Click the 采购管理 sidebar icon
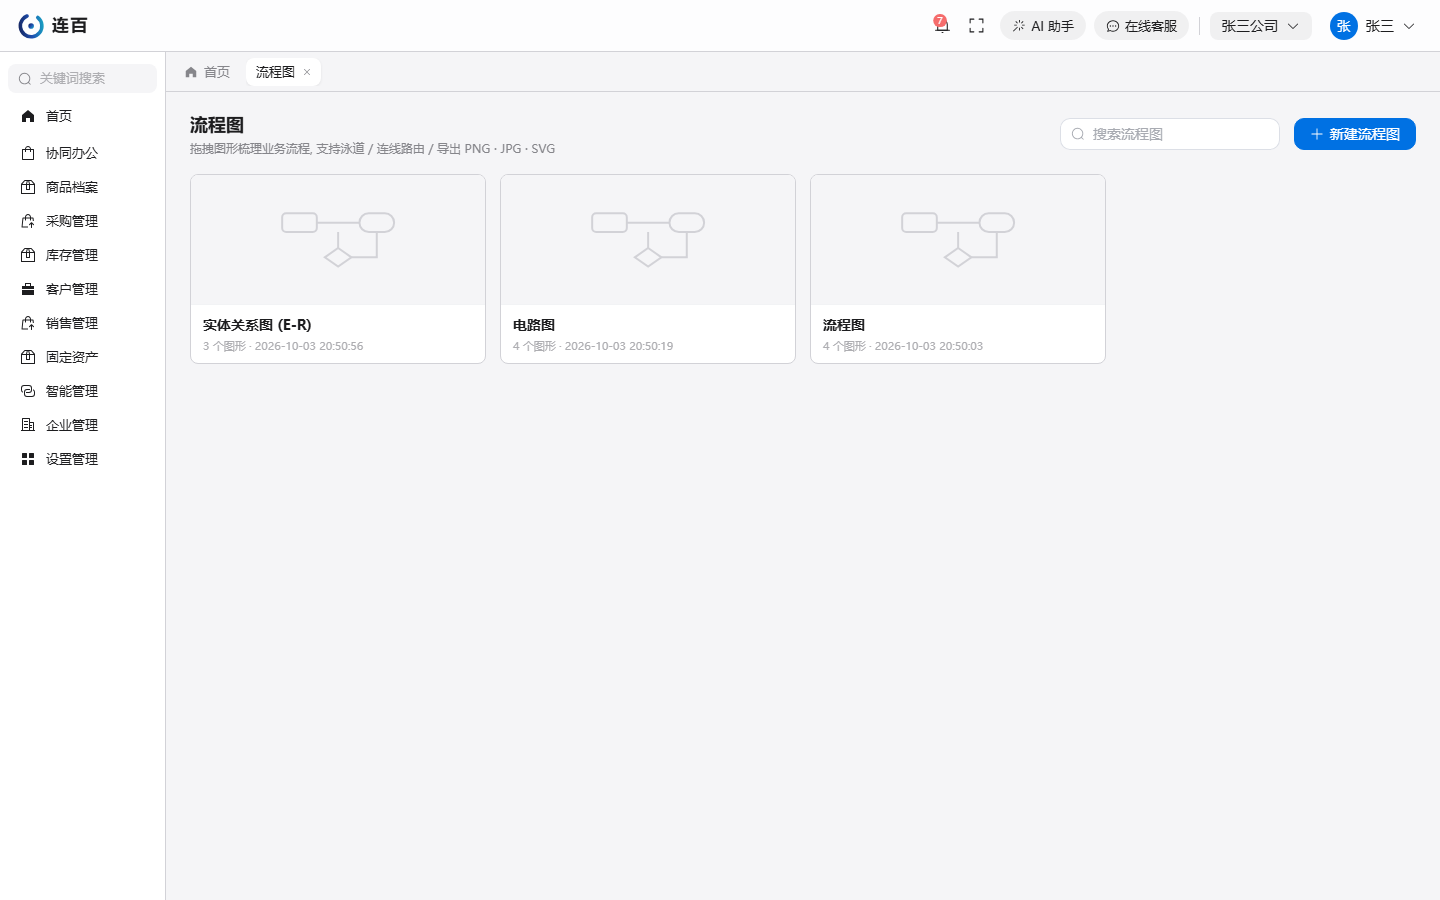The height and width of the screenshot is (900, 1440). [x=28, y=221]
